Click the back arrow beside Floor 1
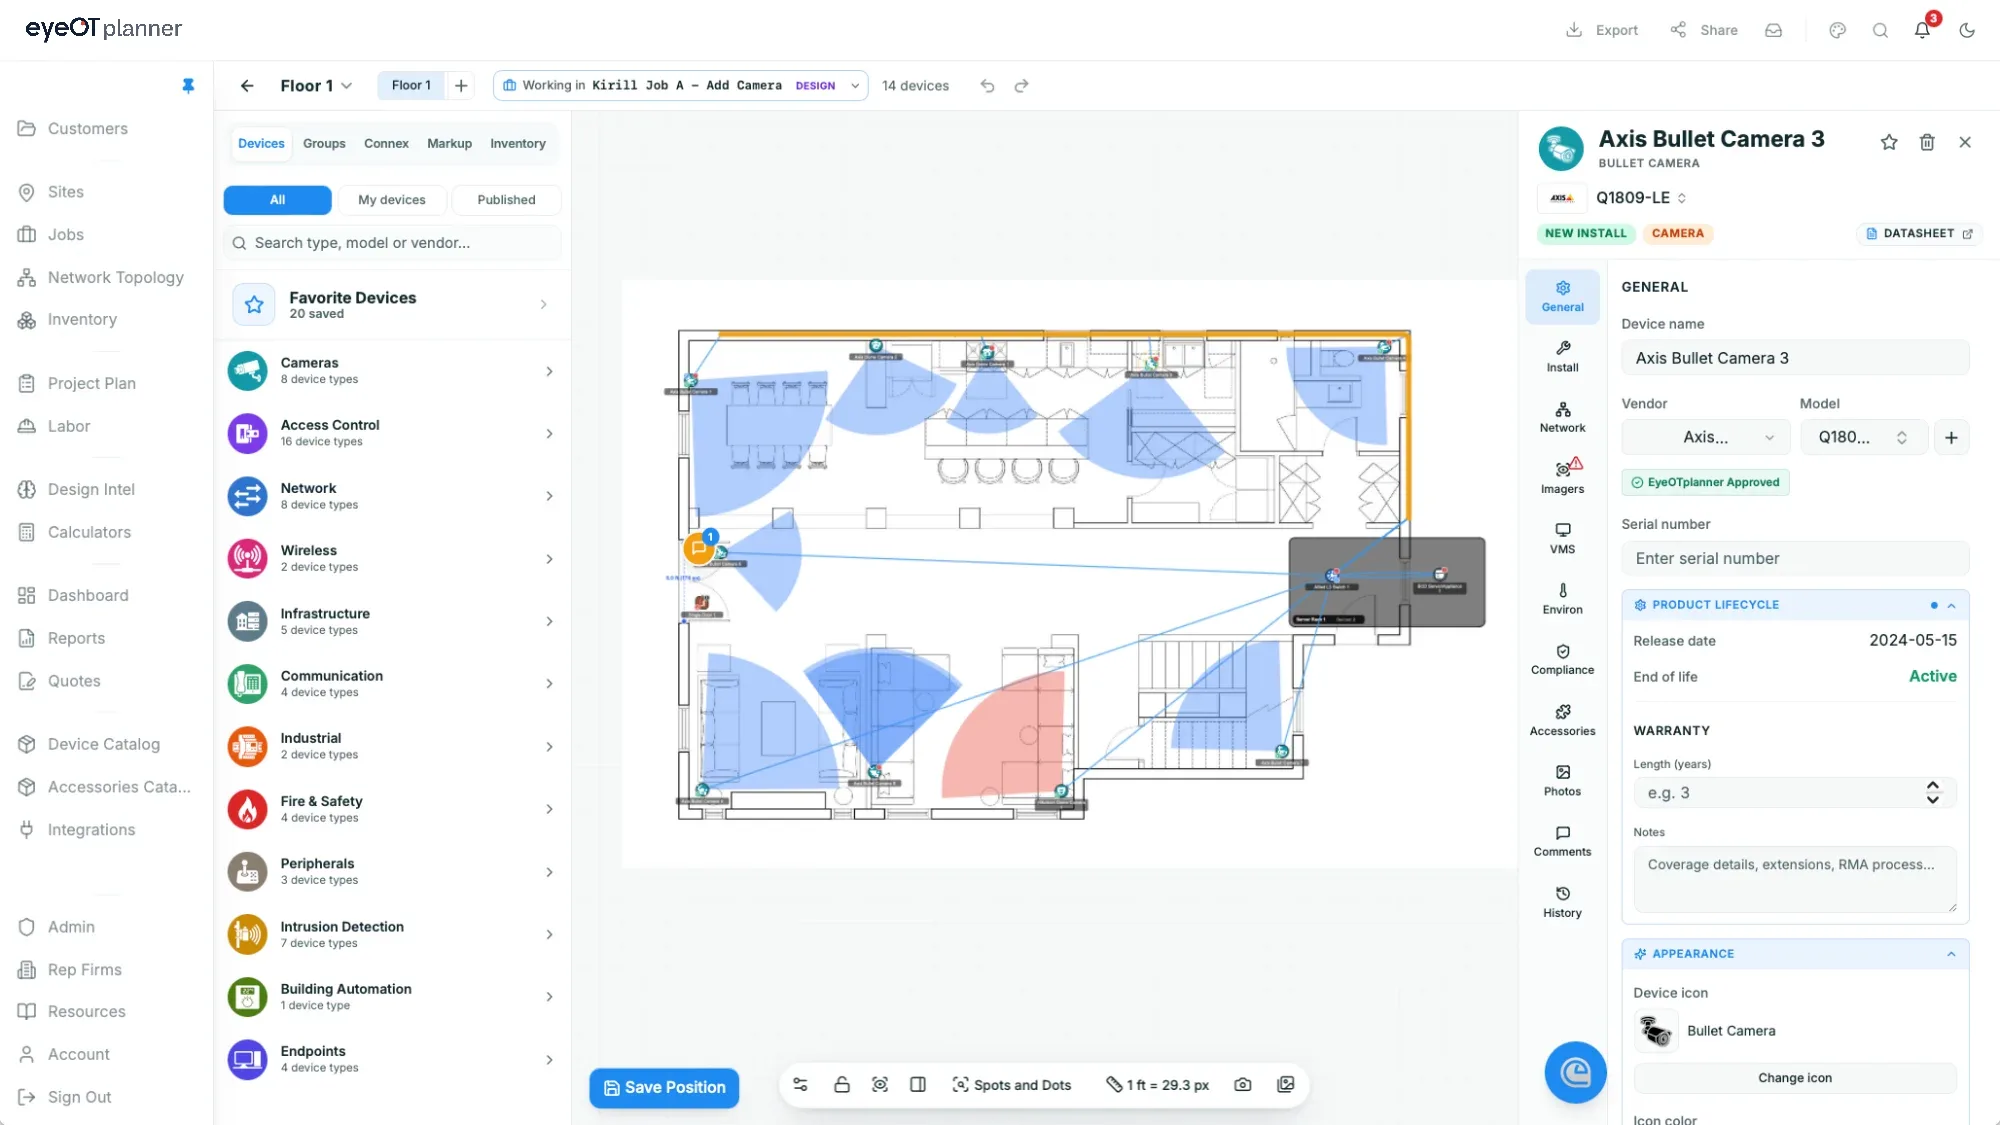 (247, 86)
